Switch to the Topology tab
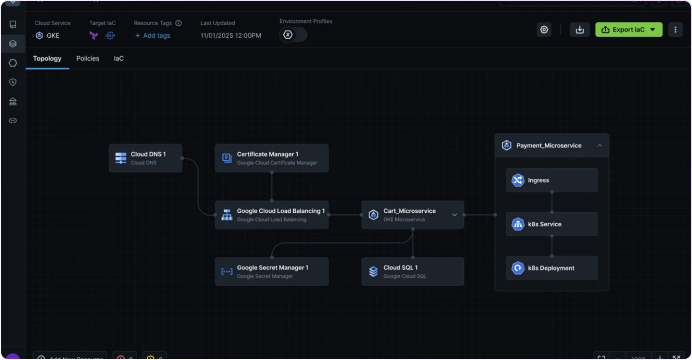Viewport: 692px width, 360px height. (47, 59)
